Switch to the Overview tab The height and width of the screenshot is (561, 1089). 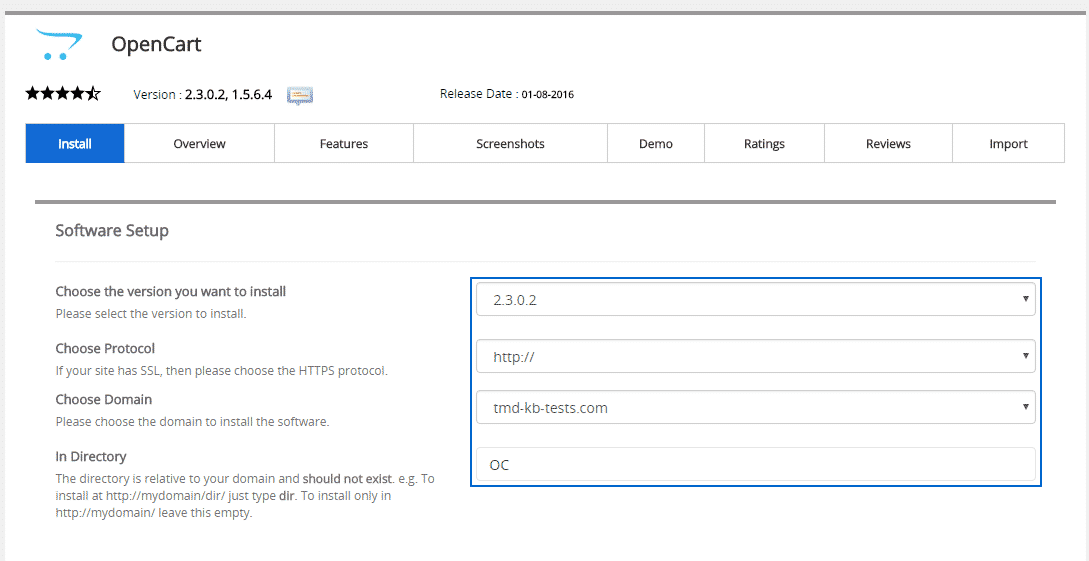pos(199,144)
